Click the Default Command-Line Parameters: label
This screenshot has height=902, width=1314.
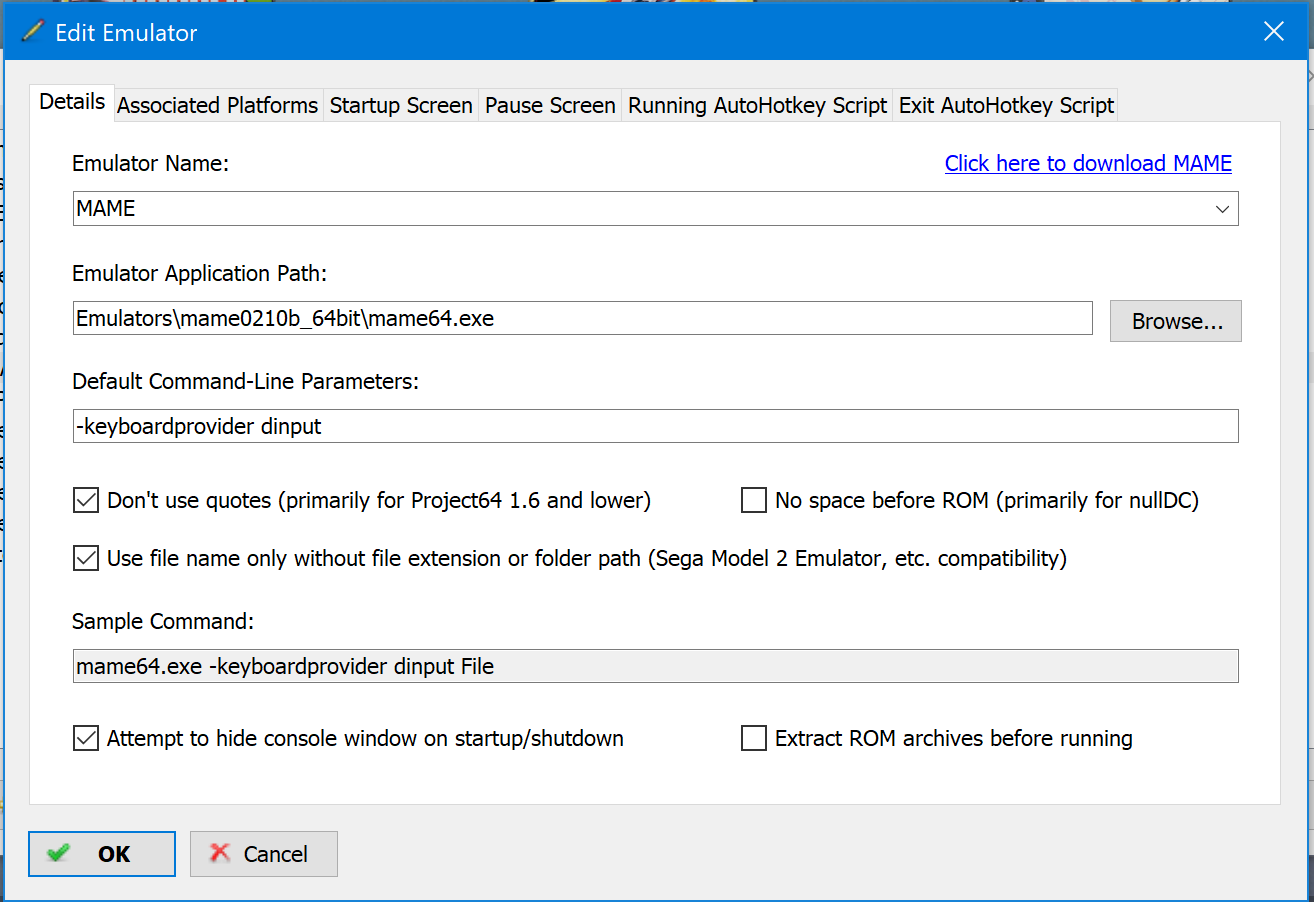pos(246,381)
